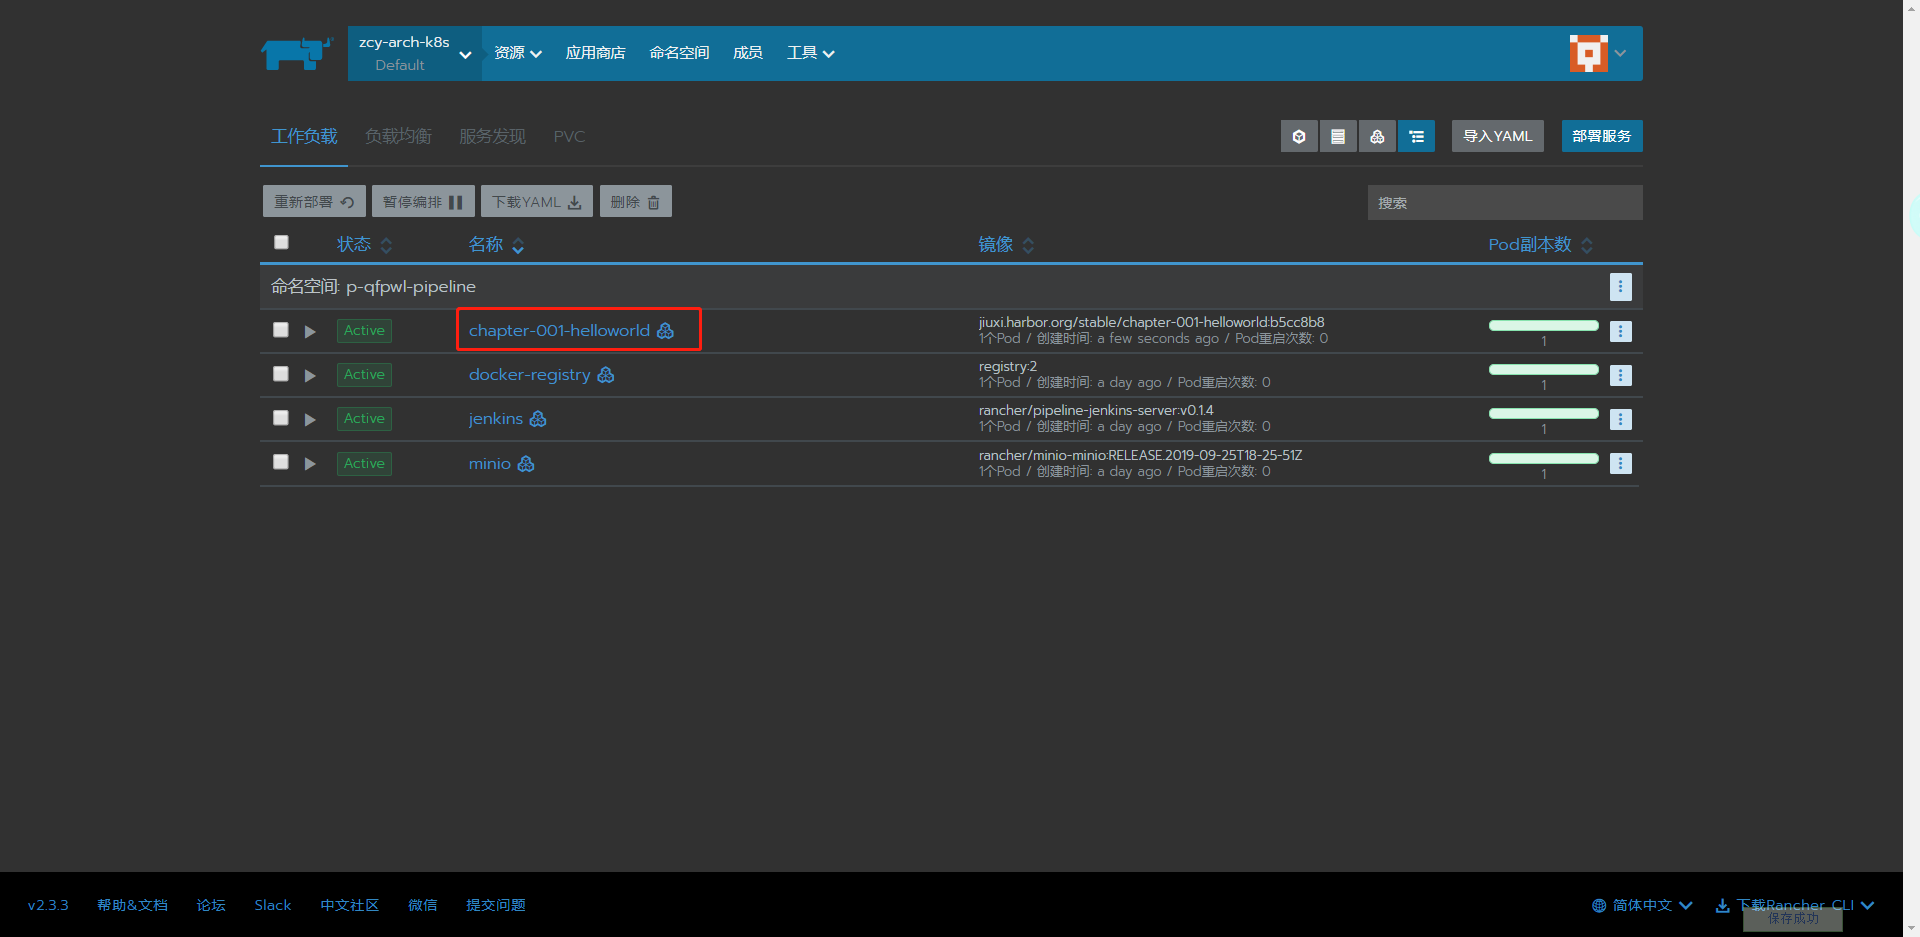The width and height of the screenshot is (1920, 937).
Task: Switch to the flat list view icon
Action: tap(1338, 136)
